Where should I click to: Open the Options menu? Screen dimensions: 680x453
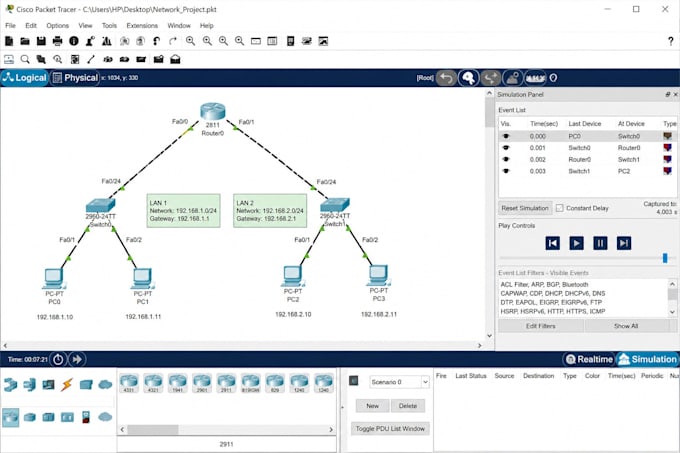click(58, 26)
